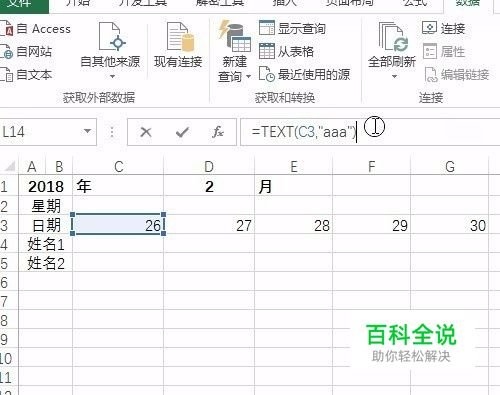Click cell C1 with 年
The width and height of the screenshot is (500, 395).
click(118, 186)
